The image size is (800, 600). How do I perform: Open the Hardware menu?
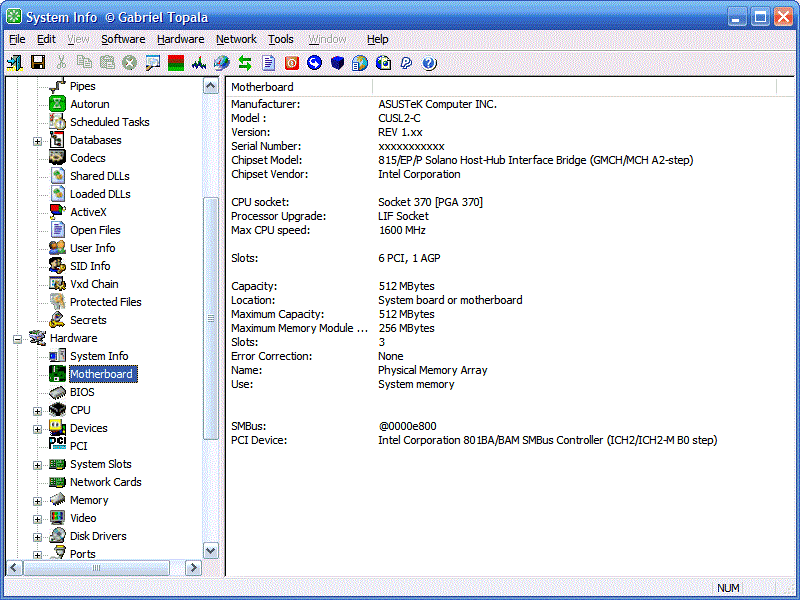180,39
